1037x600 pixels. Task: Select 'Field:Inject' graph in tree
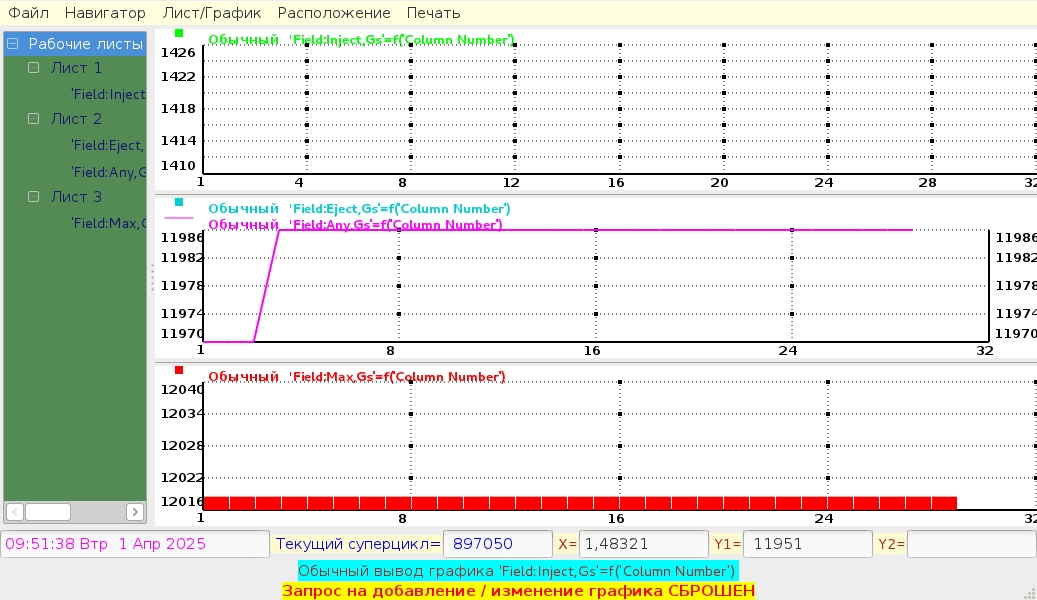coord(108,94)
